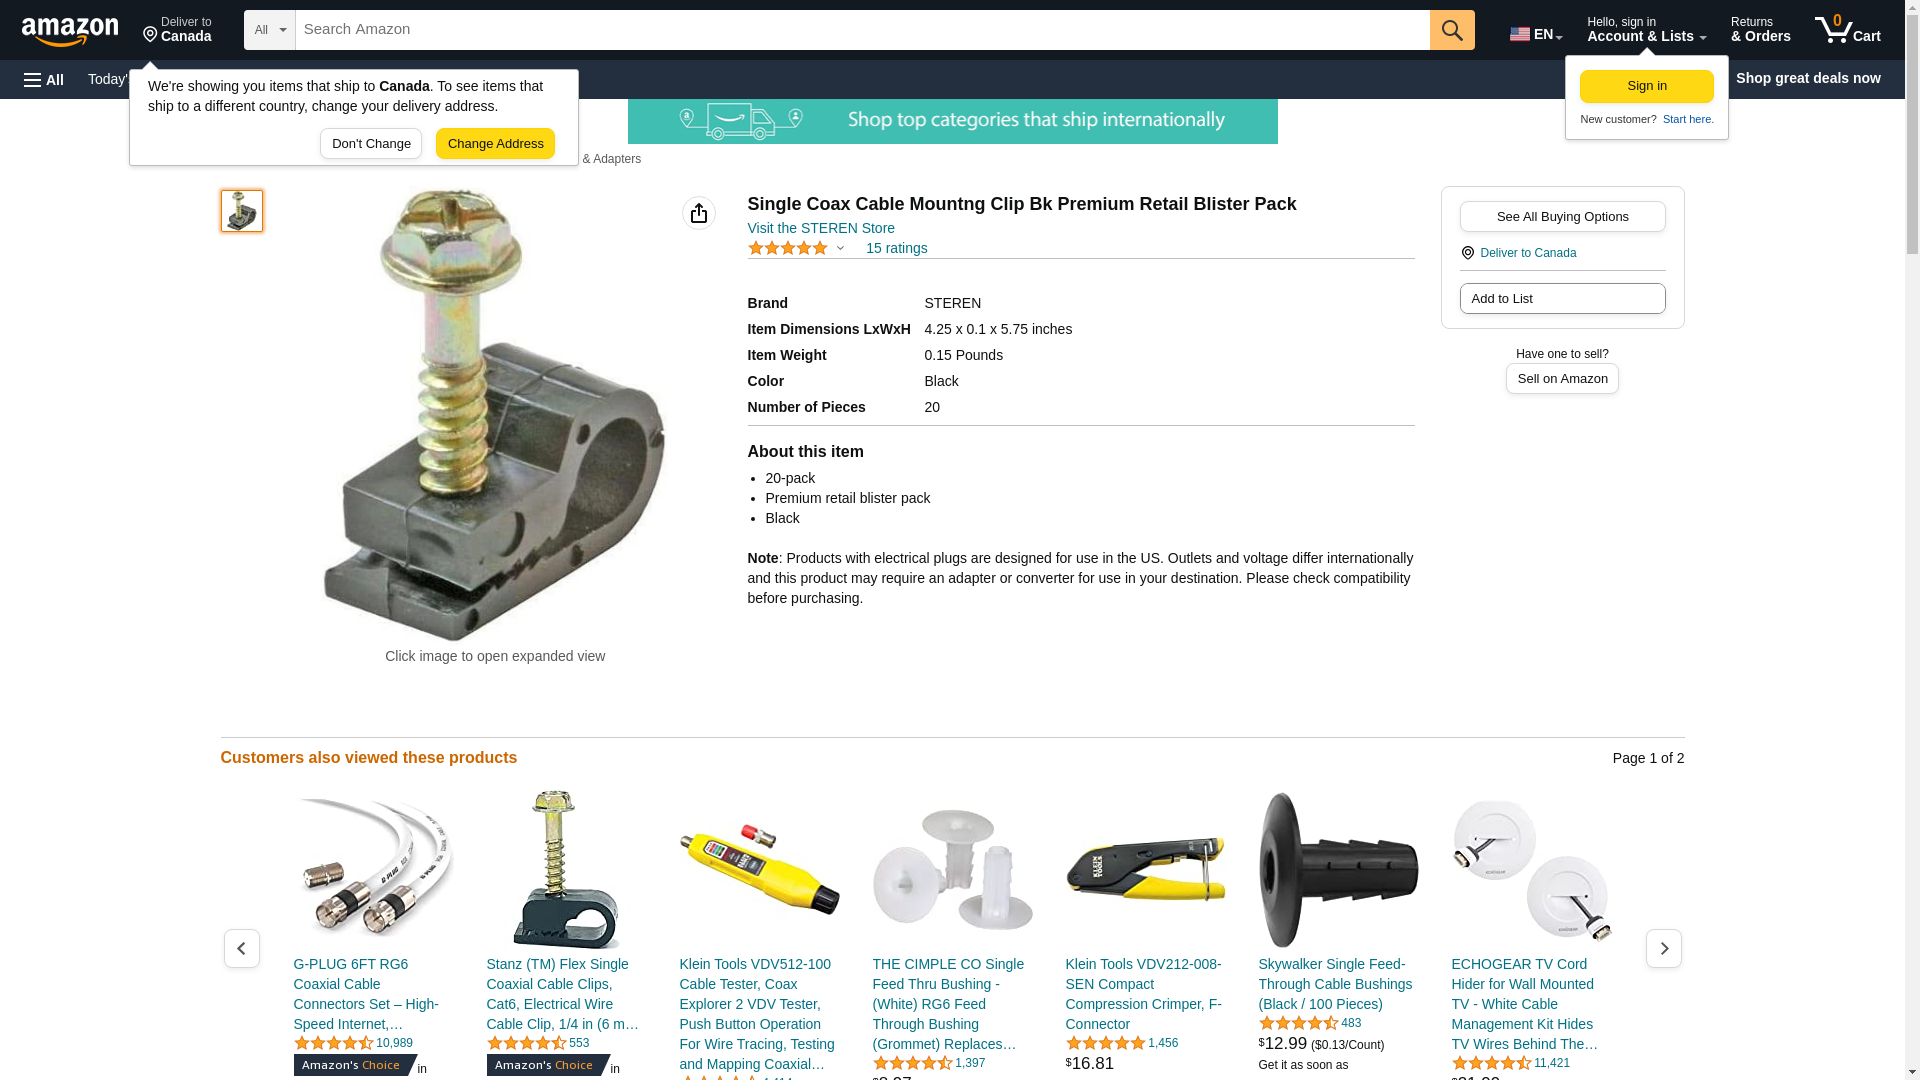Click the magnifying glass search button
Viewport: 1920px width, 1080px height.
[1452, 30]
